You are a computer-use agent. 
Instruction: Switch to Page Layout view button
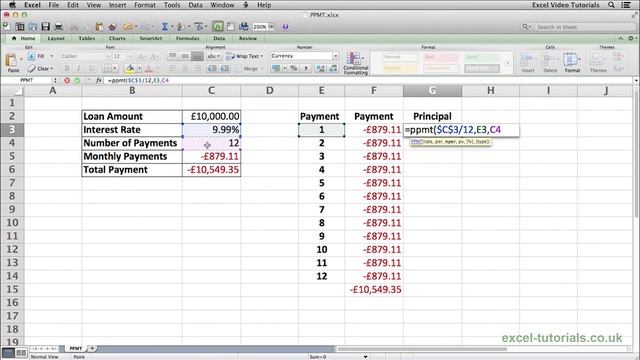pos(21,352)
